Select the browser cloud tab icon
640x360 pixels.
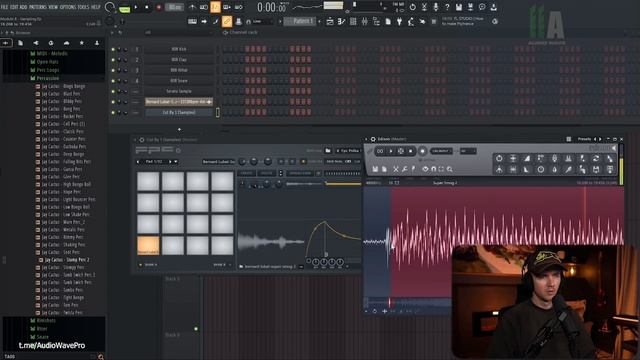(66, 43)
